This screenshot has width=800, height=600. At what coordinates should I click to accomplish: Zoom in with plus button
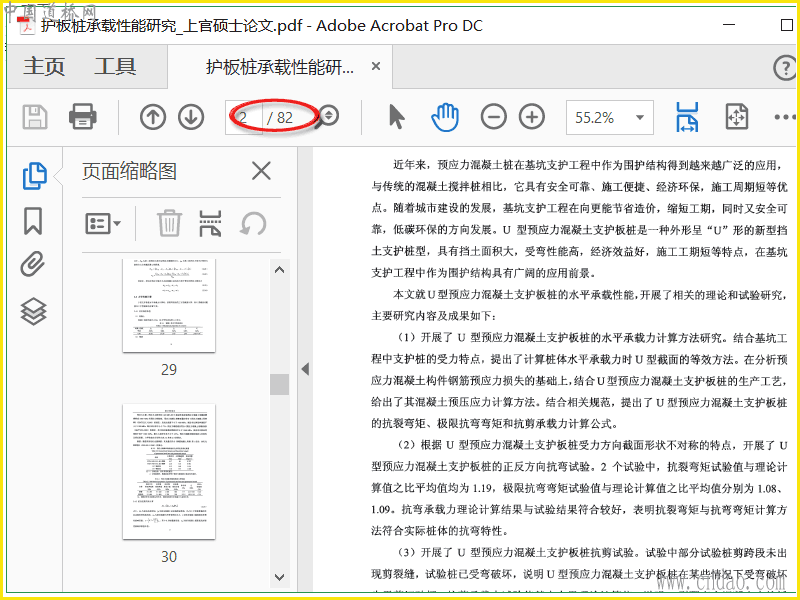point(532,117)
